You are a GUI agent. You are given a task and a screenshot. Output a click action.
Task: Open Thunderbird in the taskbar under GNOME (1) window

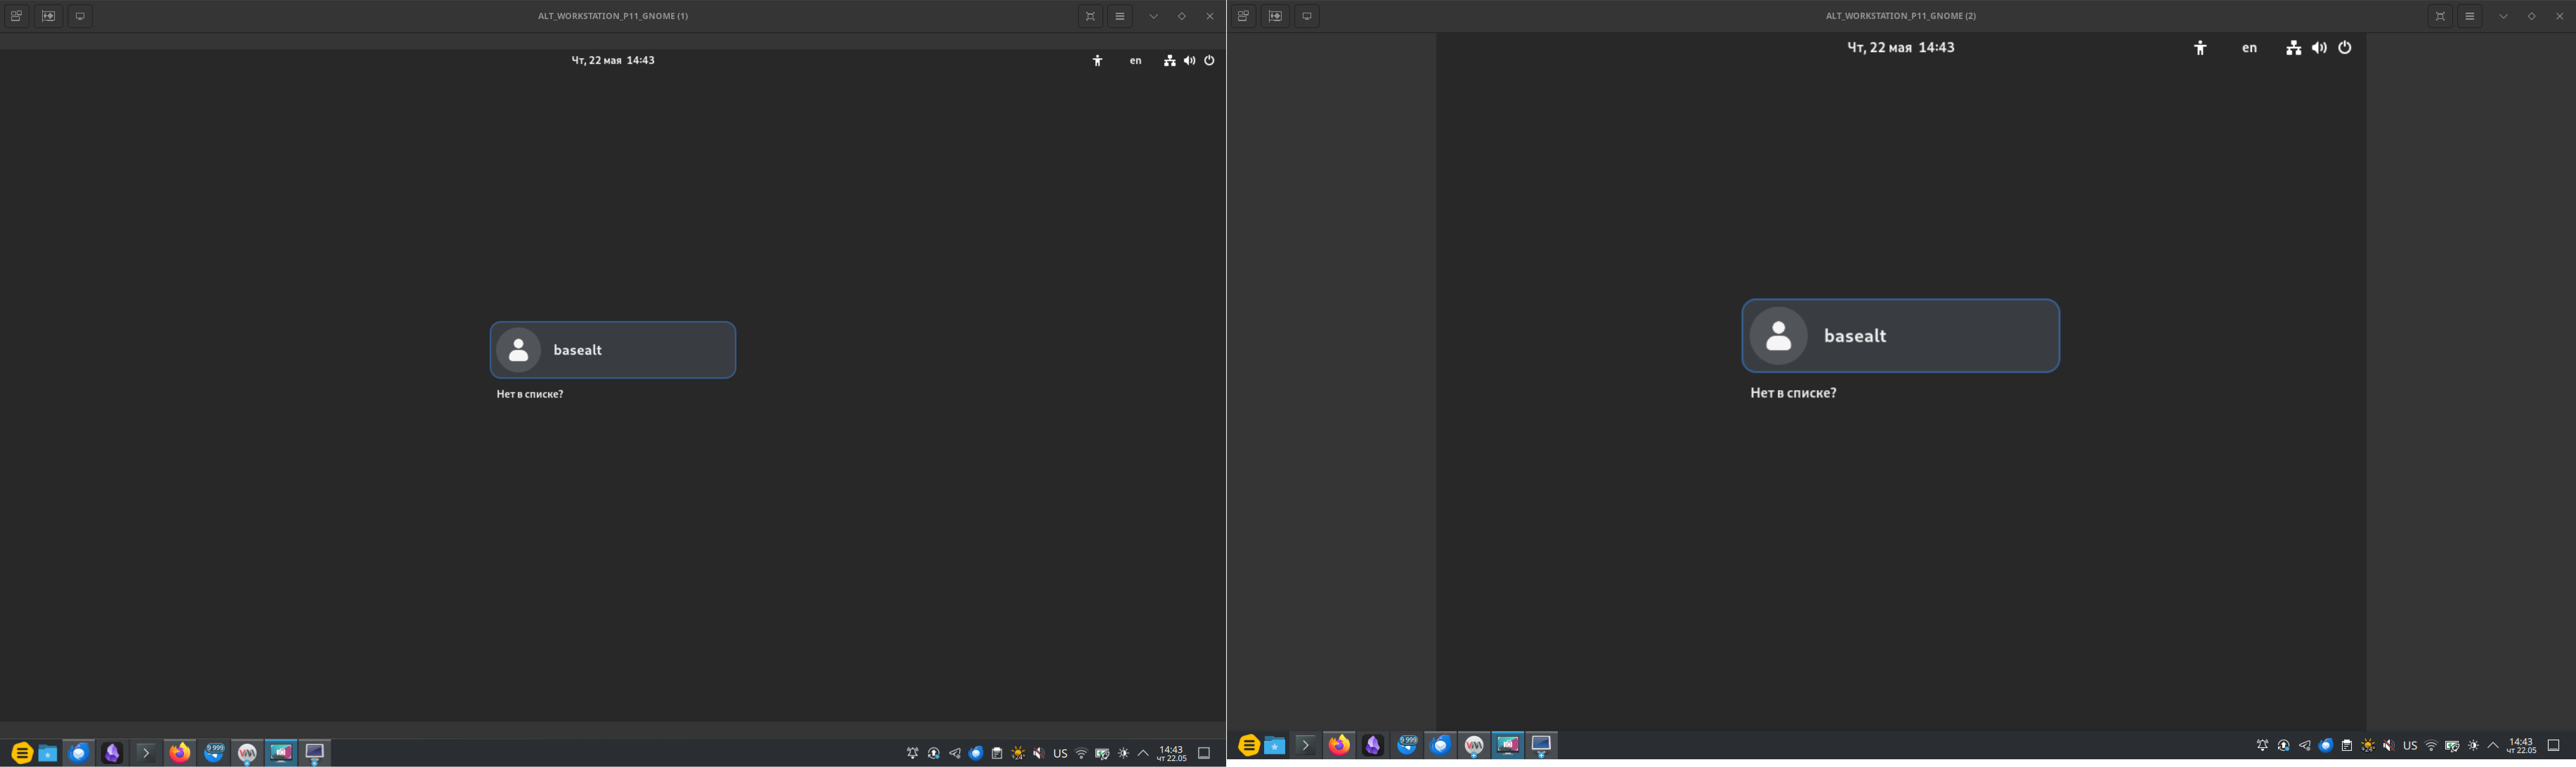pos(79,753)
